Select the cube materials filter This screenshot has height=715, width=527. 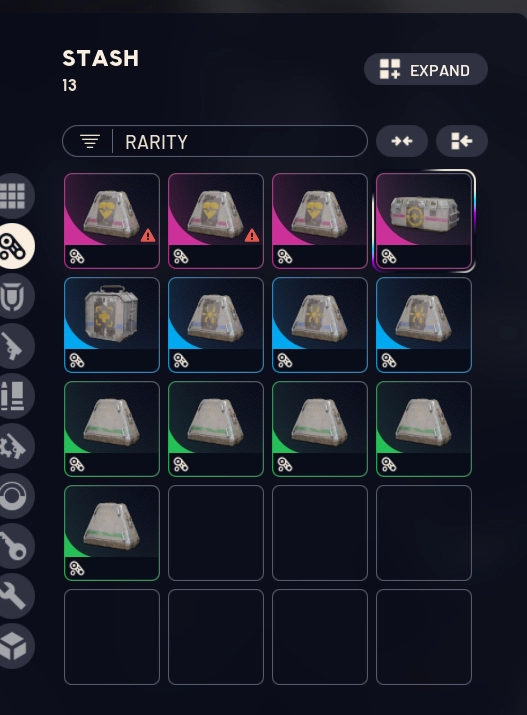tap(13, 646)
